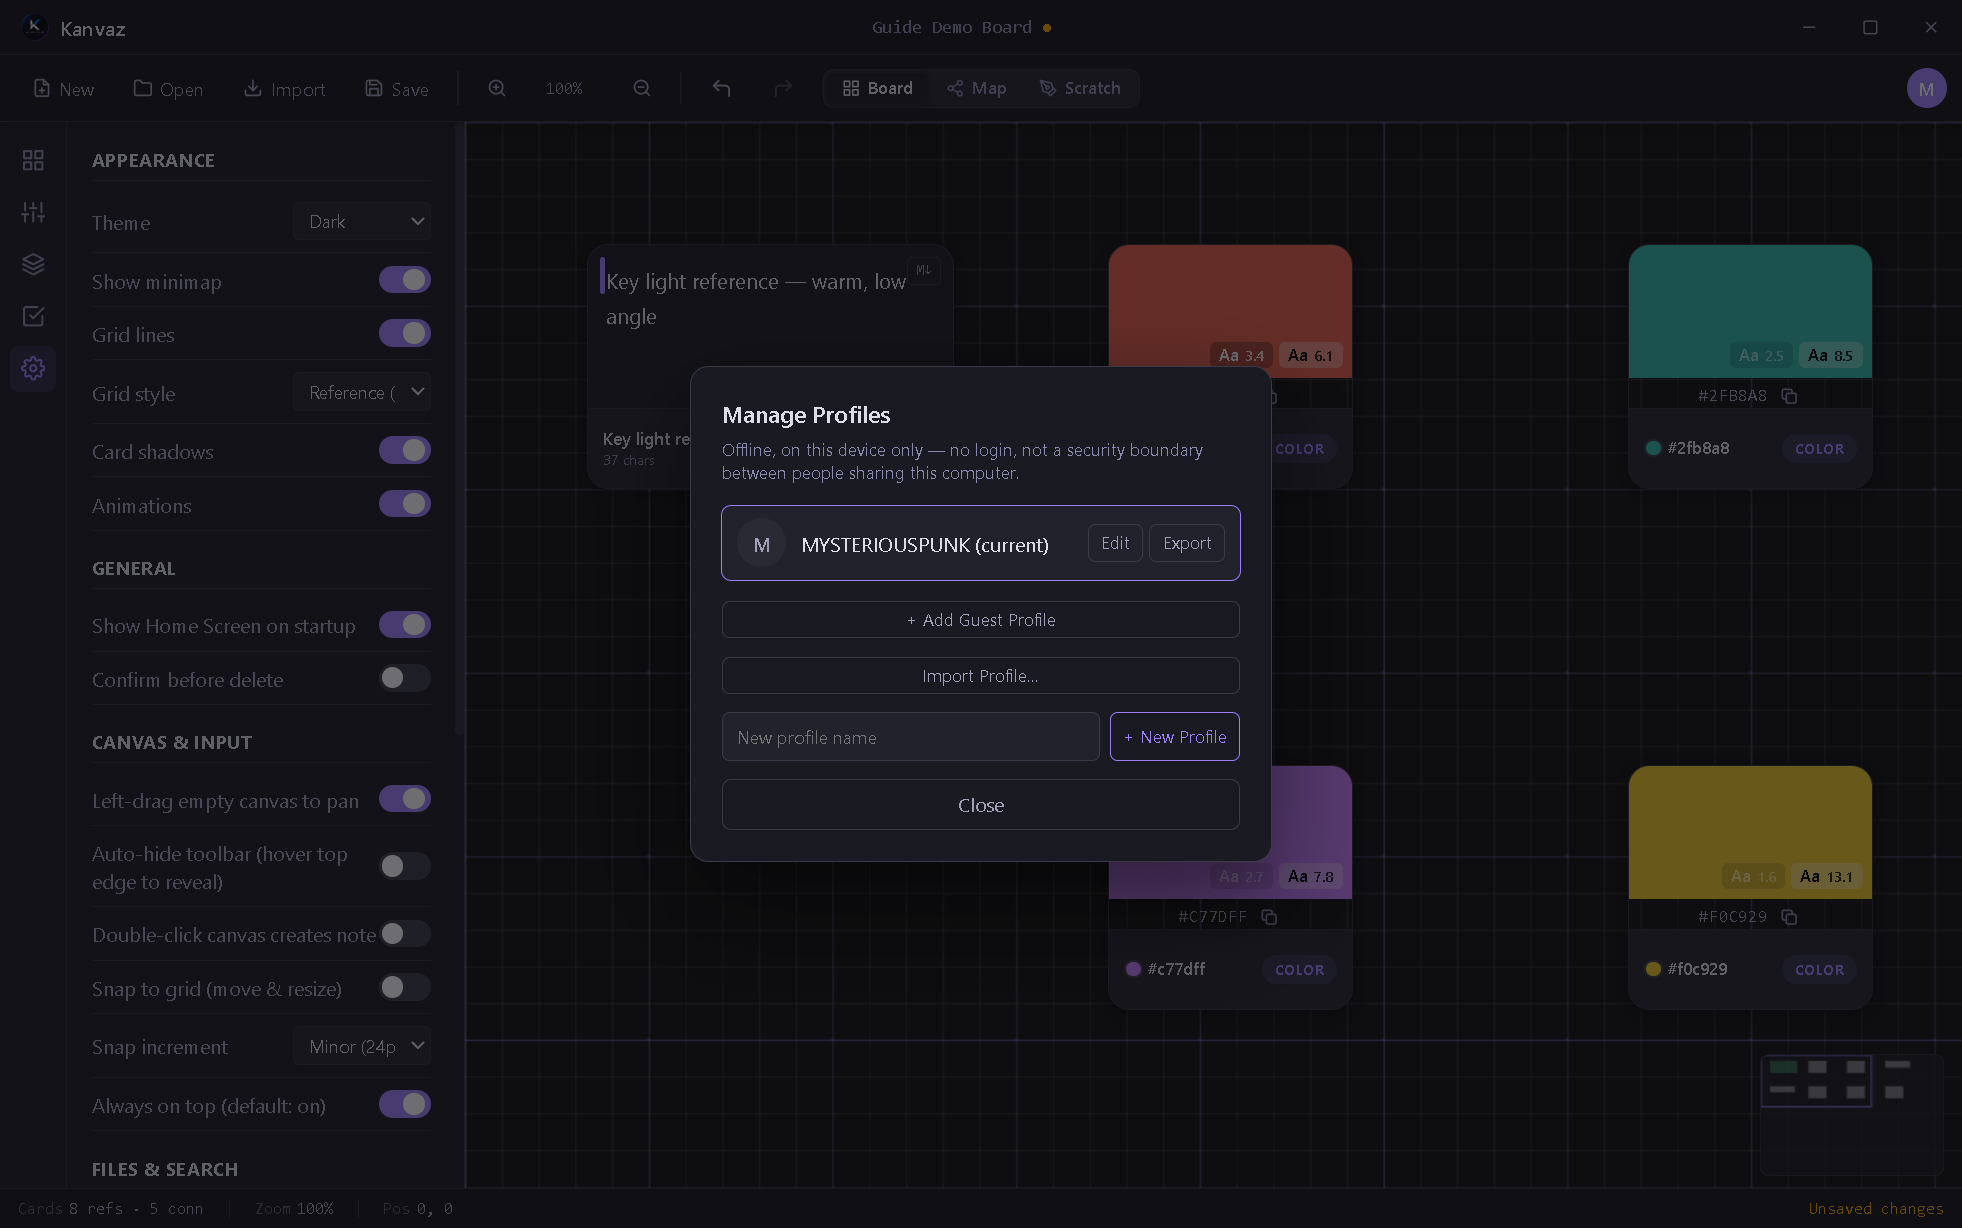This screenshot has width=1962, height=1228.
Task: Open the checklist sidebar icon
Action: [33, 316]
